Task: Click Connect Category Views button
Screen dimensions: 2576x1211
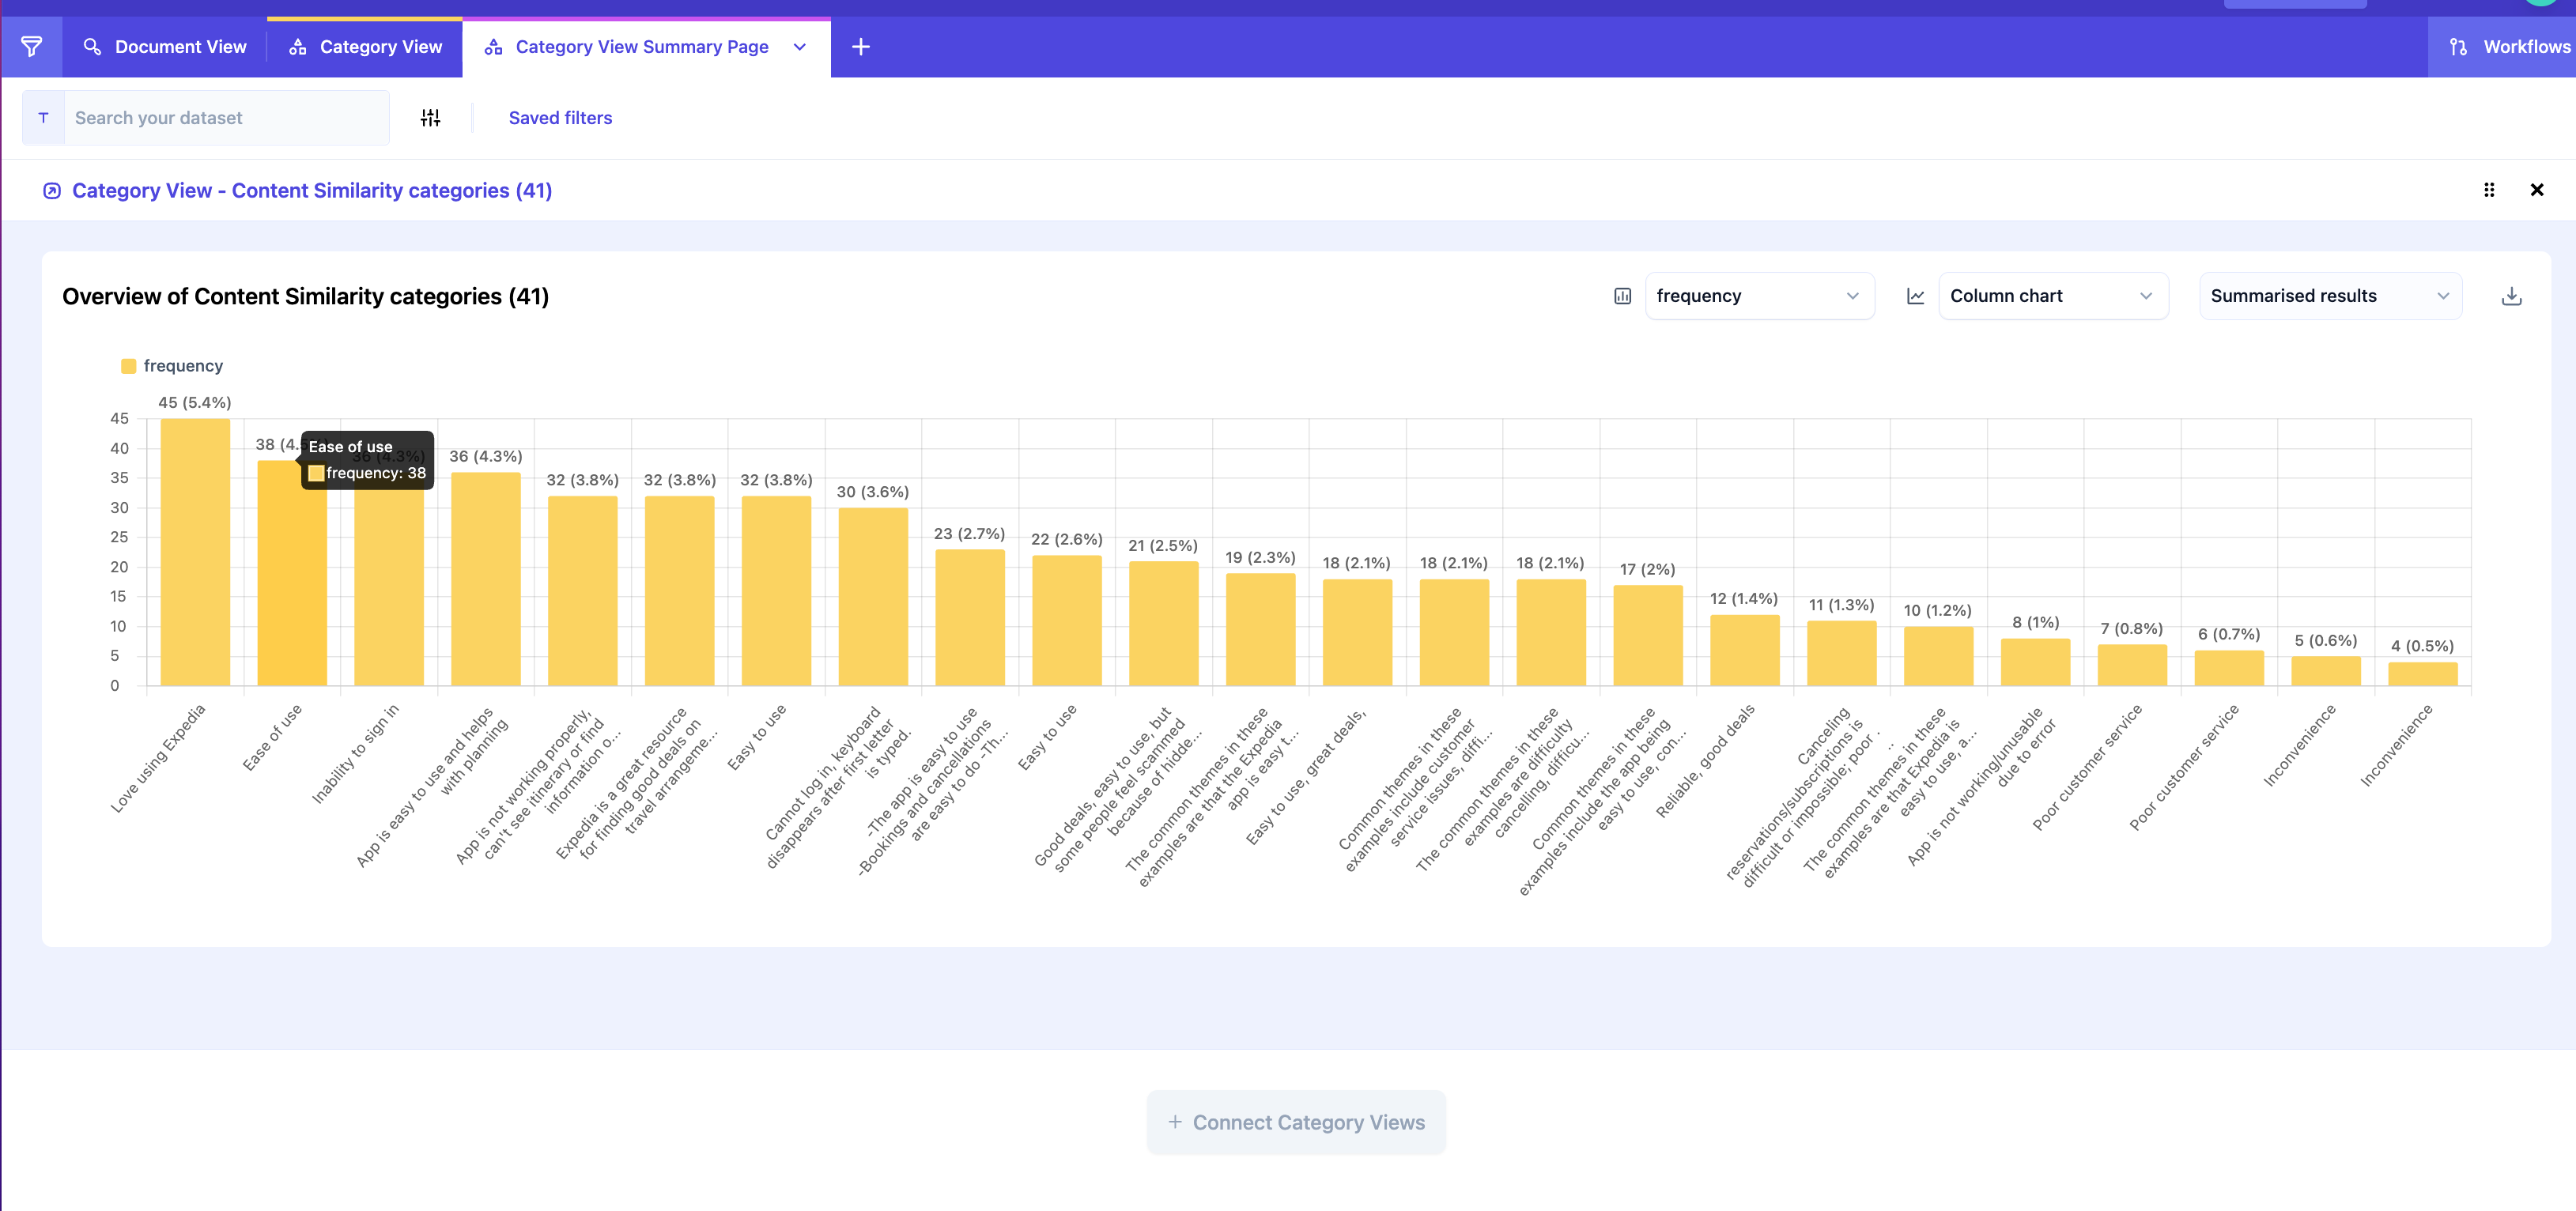Action: 1296,1122
